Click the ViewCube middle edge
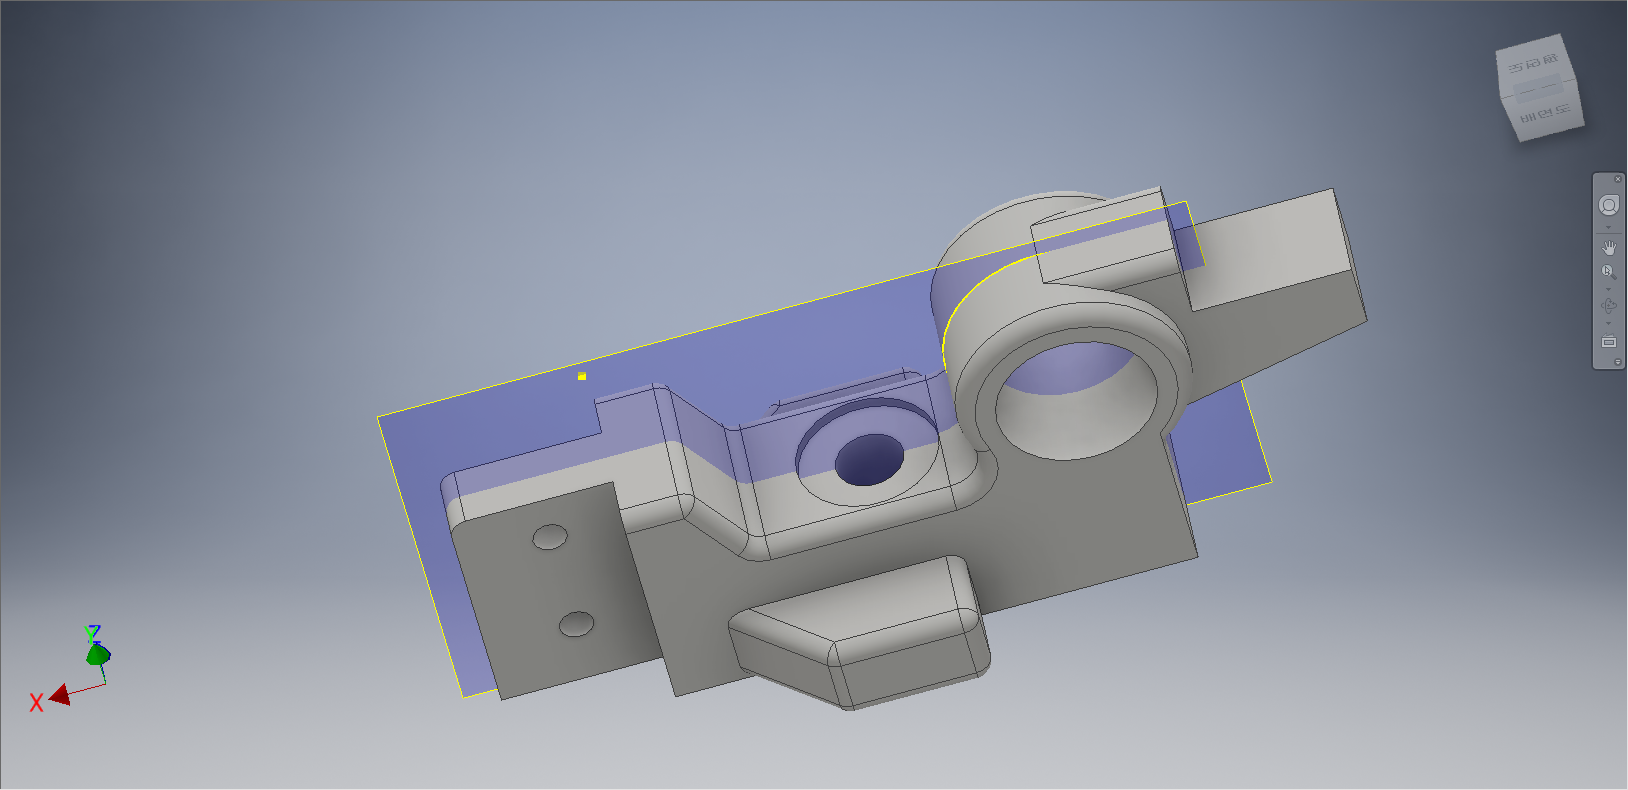 pyautogui.click(x=1537, y=90)
